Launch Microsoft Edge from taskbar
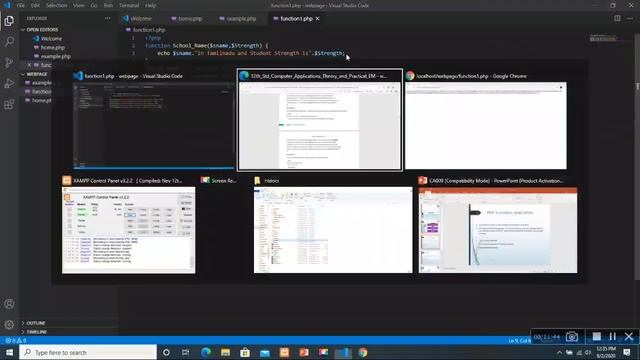 [206, 352]
